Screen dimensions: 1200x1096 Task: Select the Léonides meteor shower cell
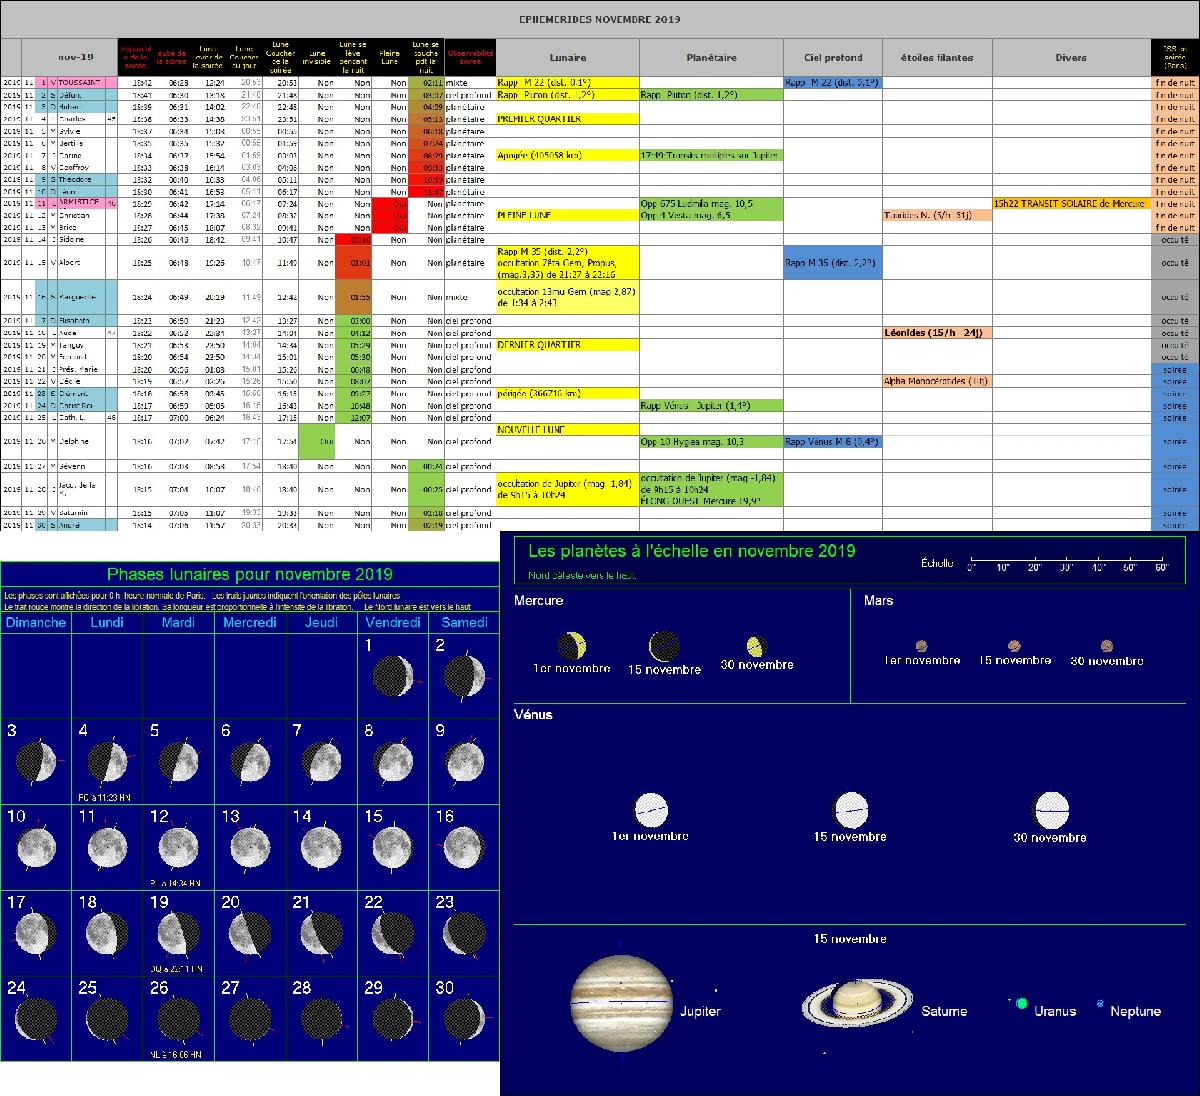coord(937,333)
